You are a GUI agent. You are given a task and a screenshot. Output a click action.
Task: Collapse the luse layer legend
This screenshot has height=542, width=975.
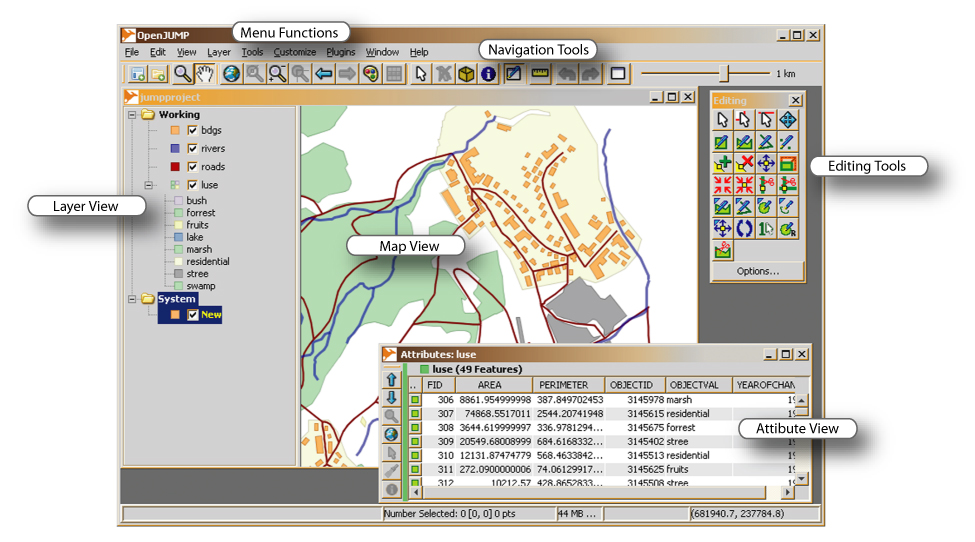(148, 185)
